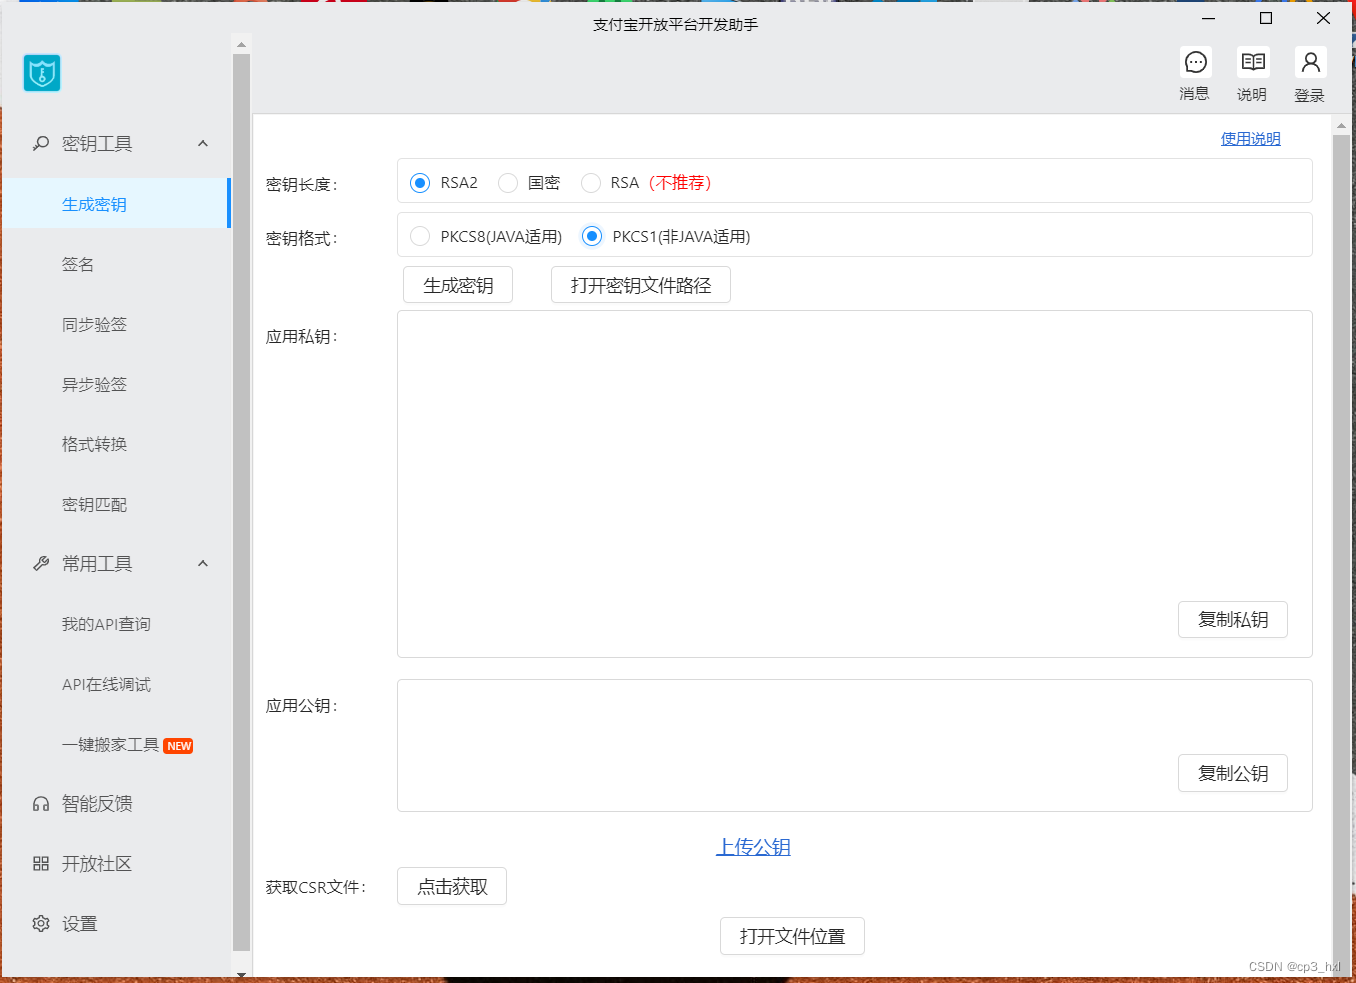
Task: Click the main panel scroll up arrow
Action: tap(1342, 126)
